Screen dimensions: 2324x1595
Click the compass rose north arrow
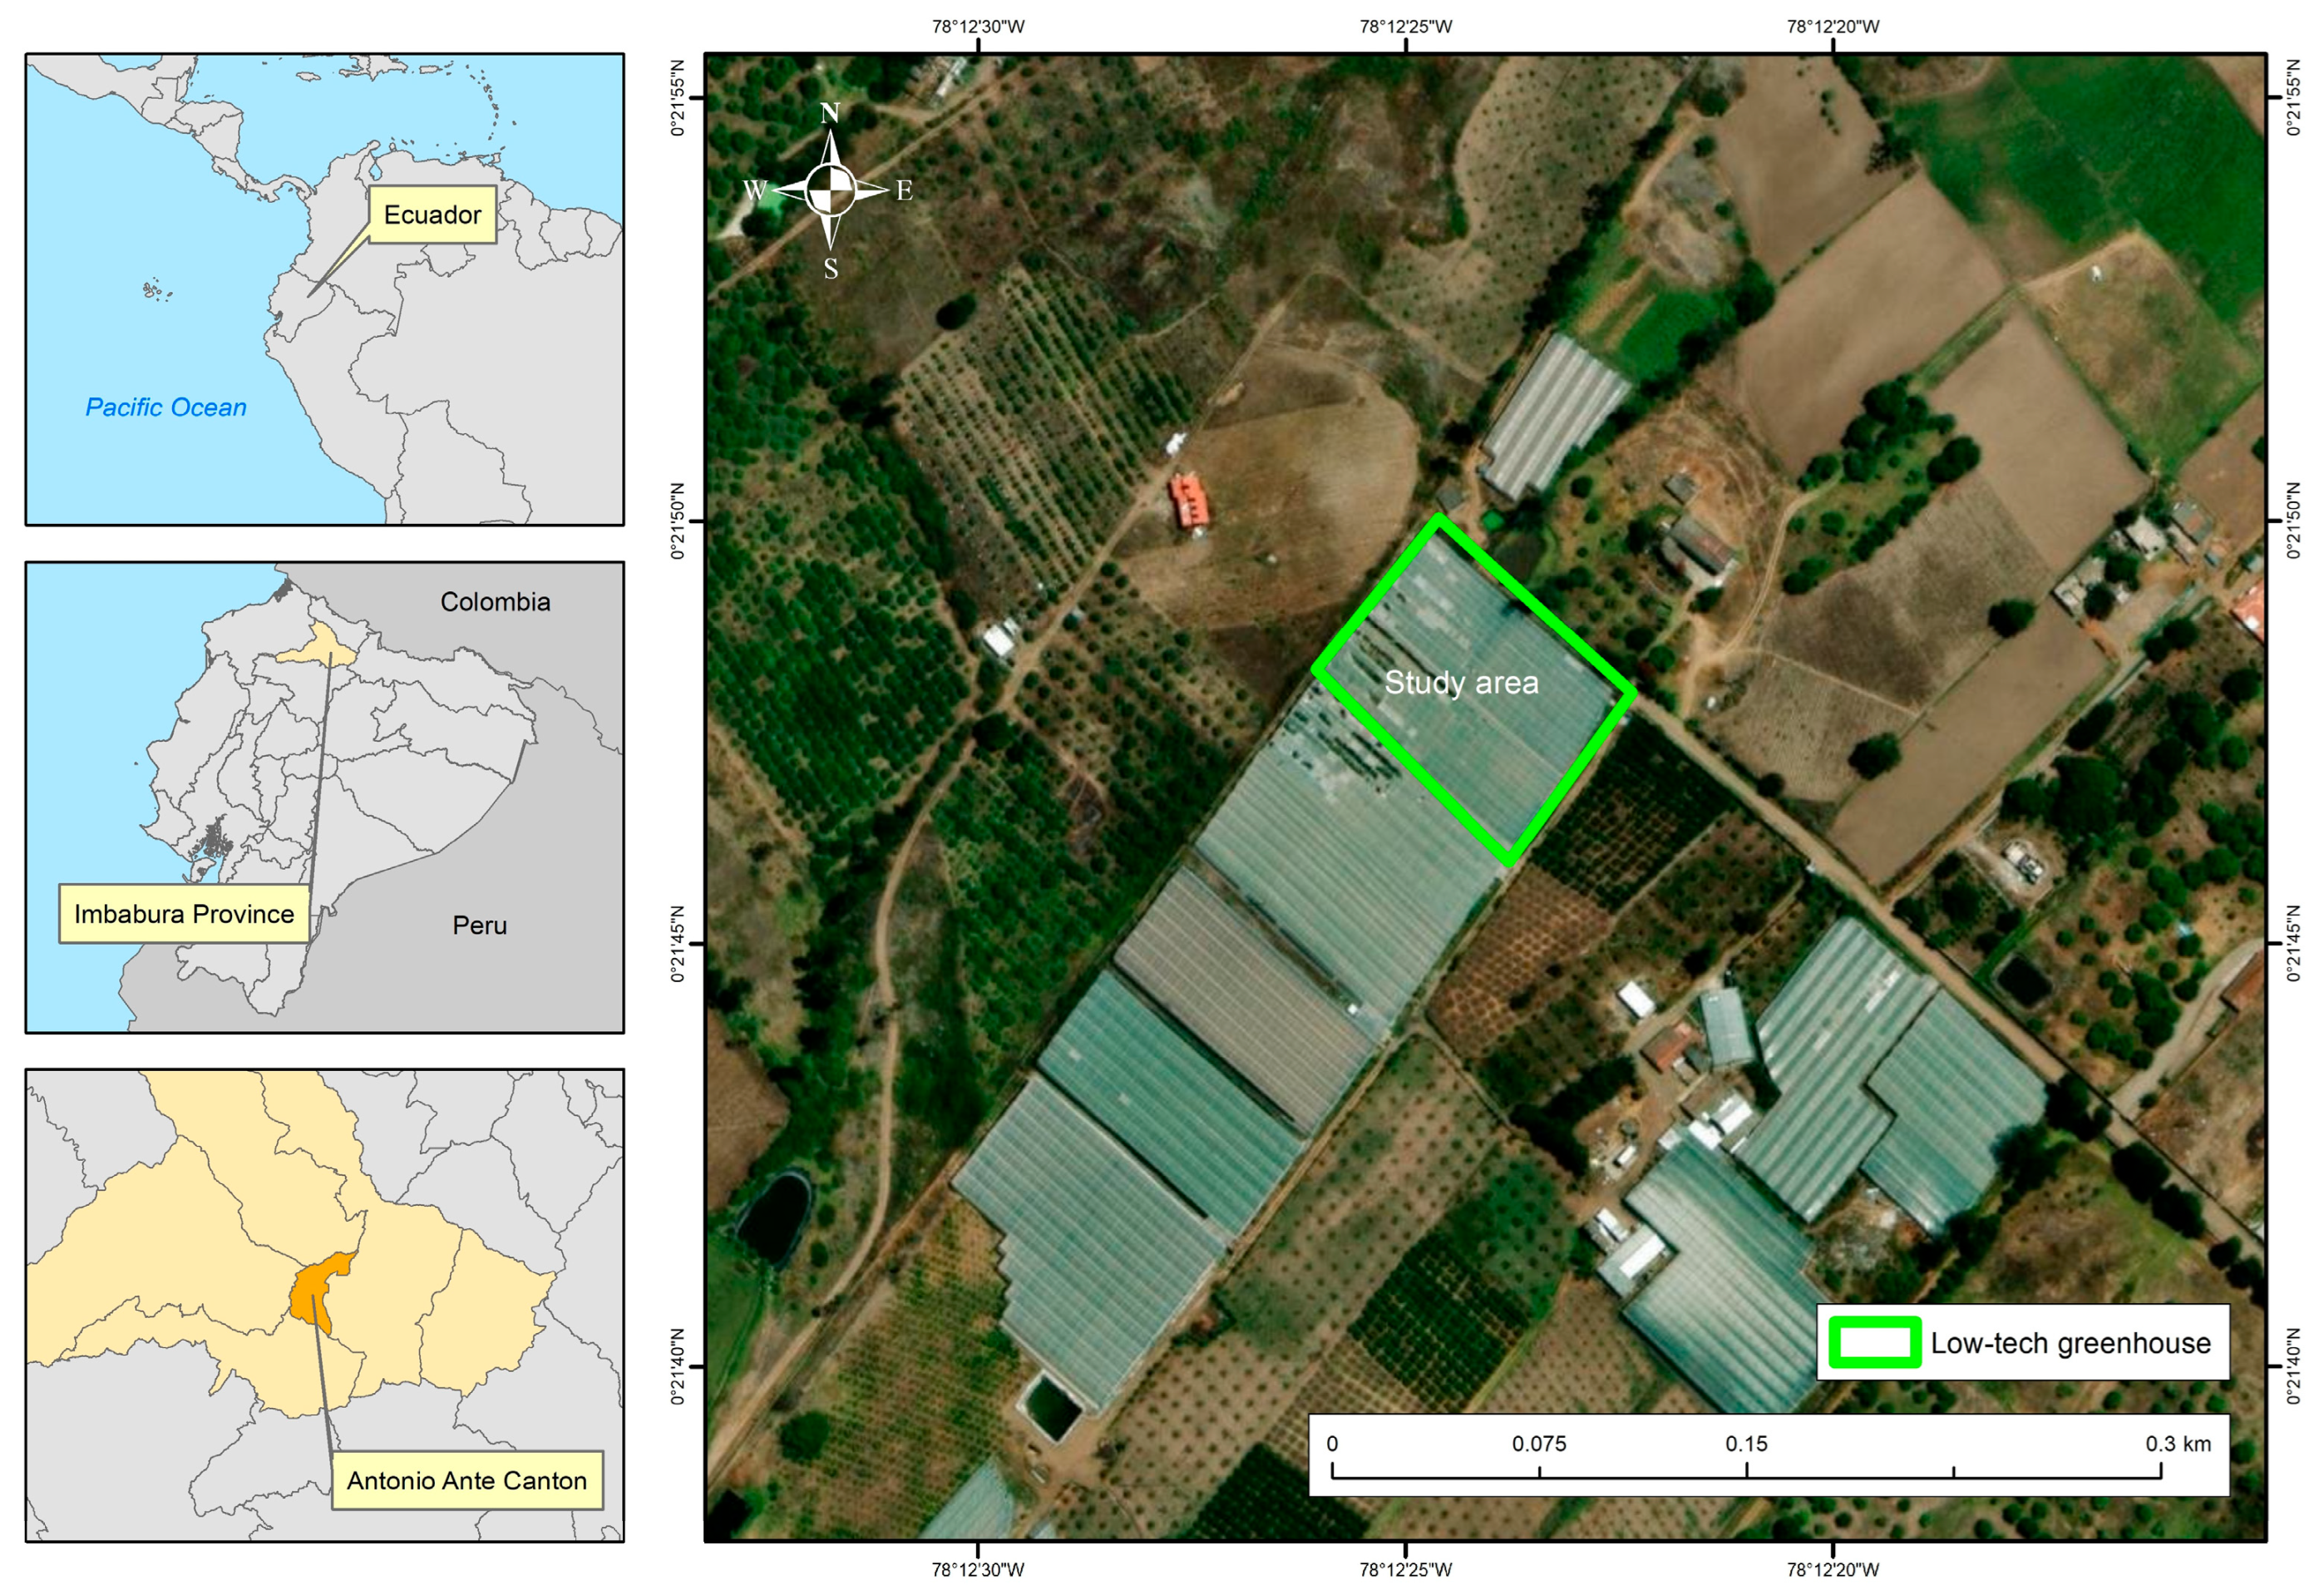tap(829, 147)
